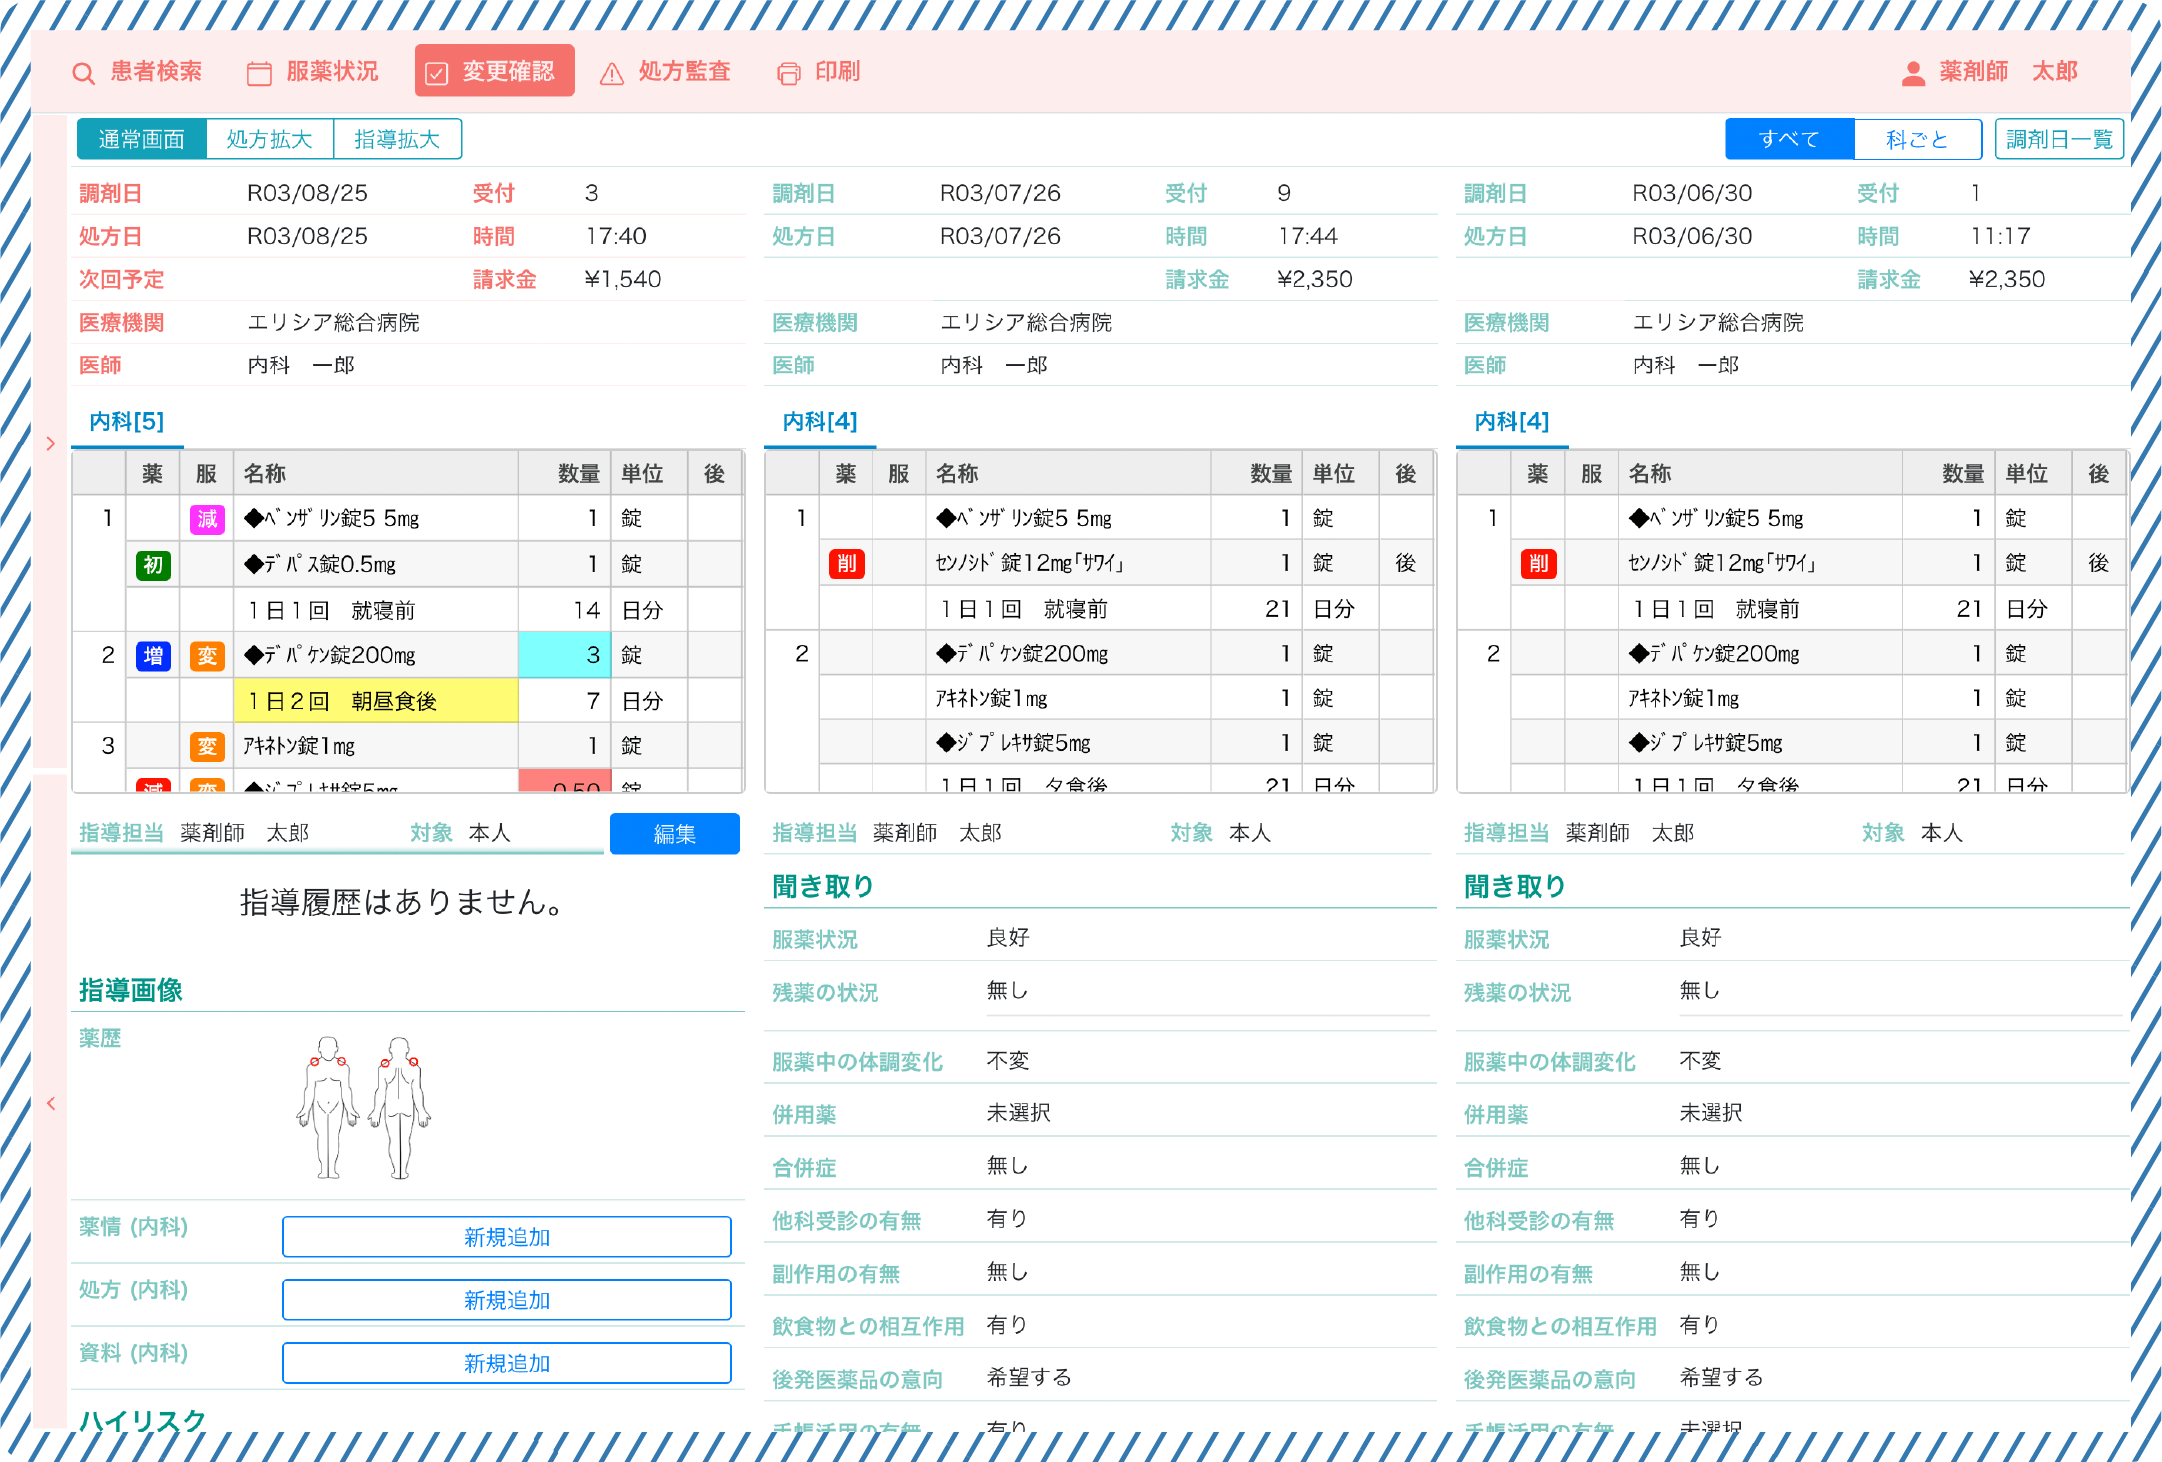Select 内科[5] tab for R03/08/25
The width and height of the screenshot is (2162, 1462).
pyautogui.click(x=127, y=422)
